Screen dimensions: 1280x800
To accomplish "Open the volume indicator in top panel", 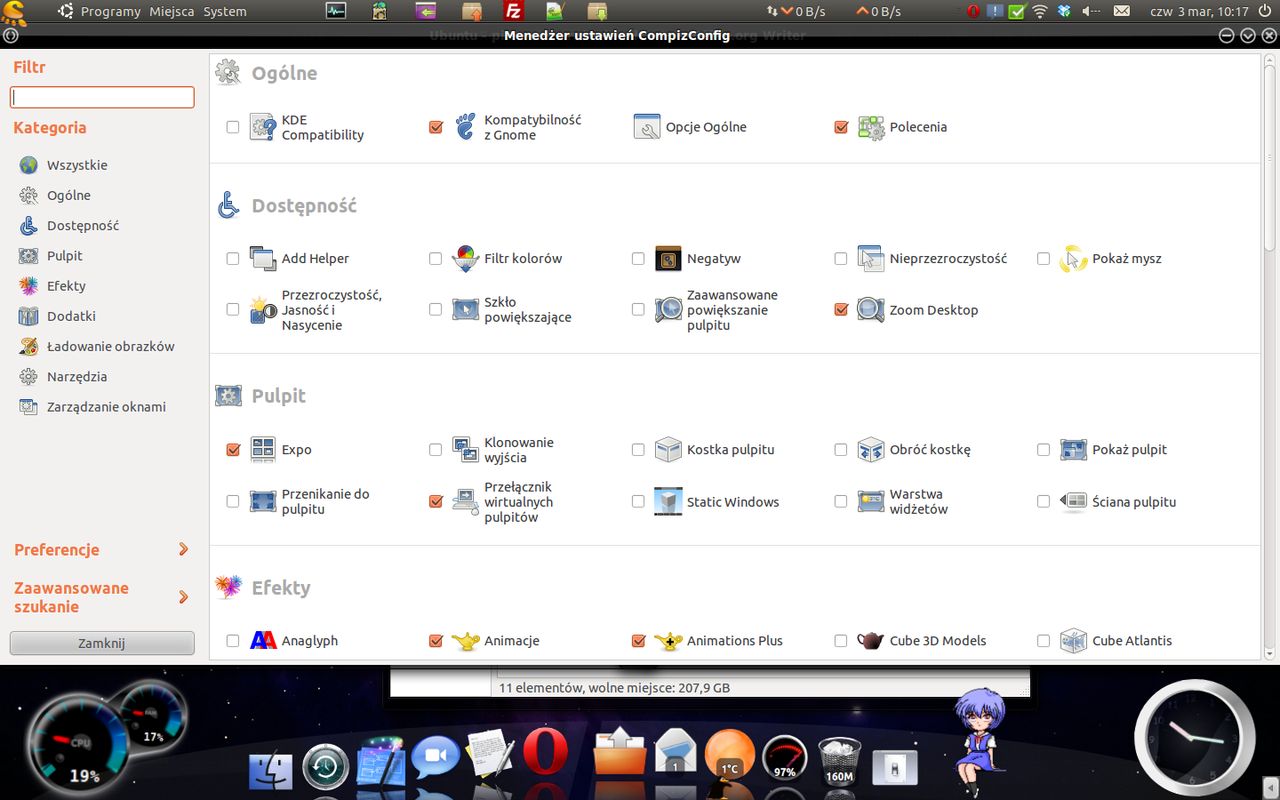I will coord(1091,12).
